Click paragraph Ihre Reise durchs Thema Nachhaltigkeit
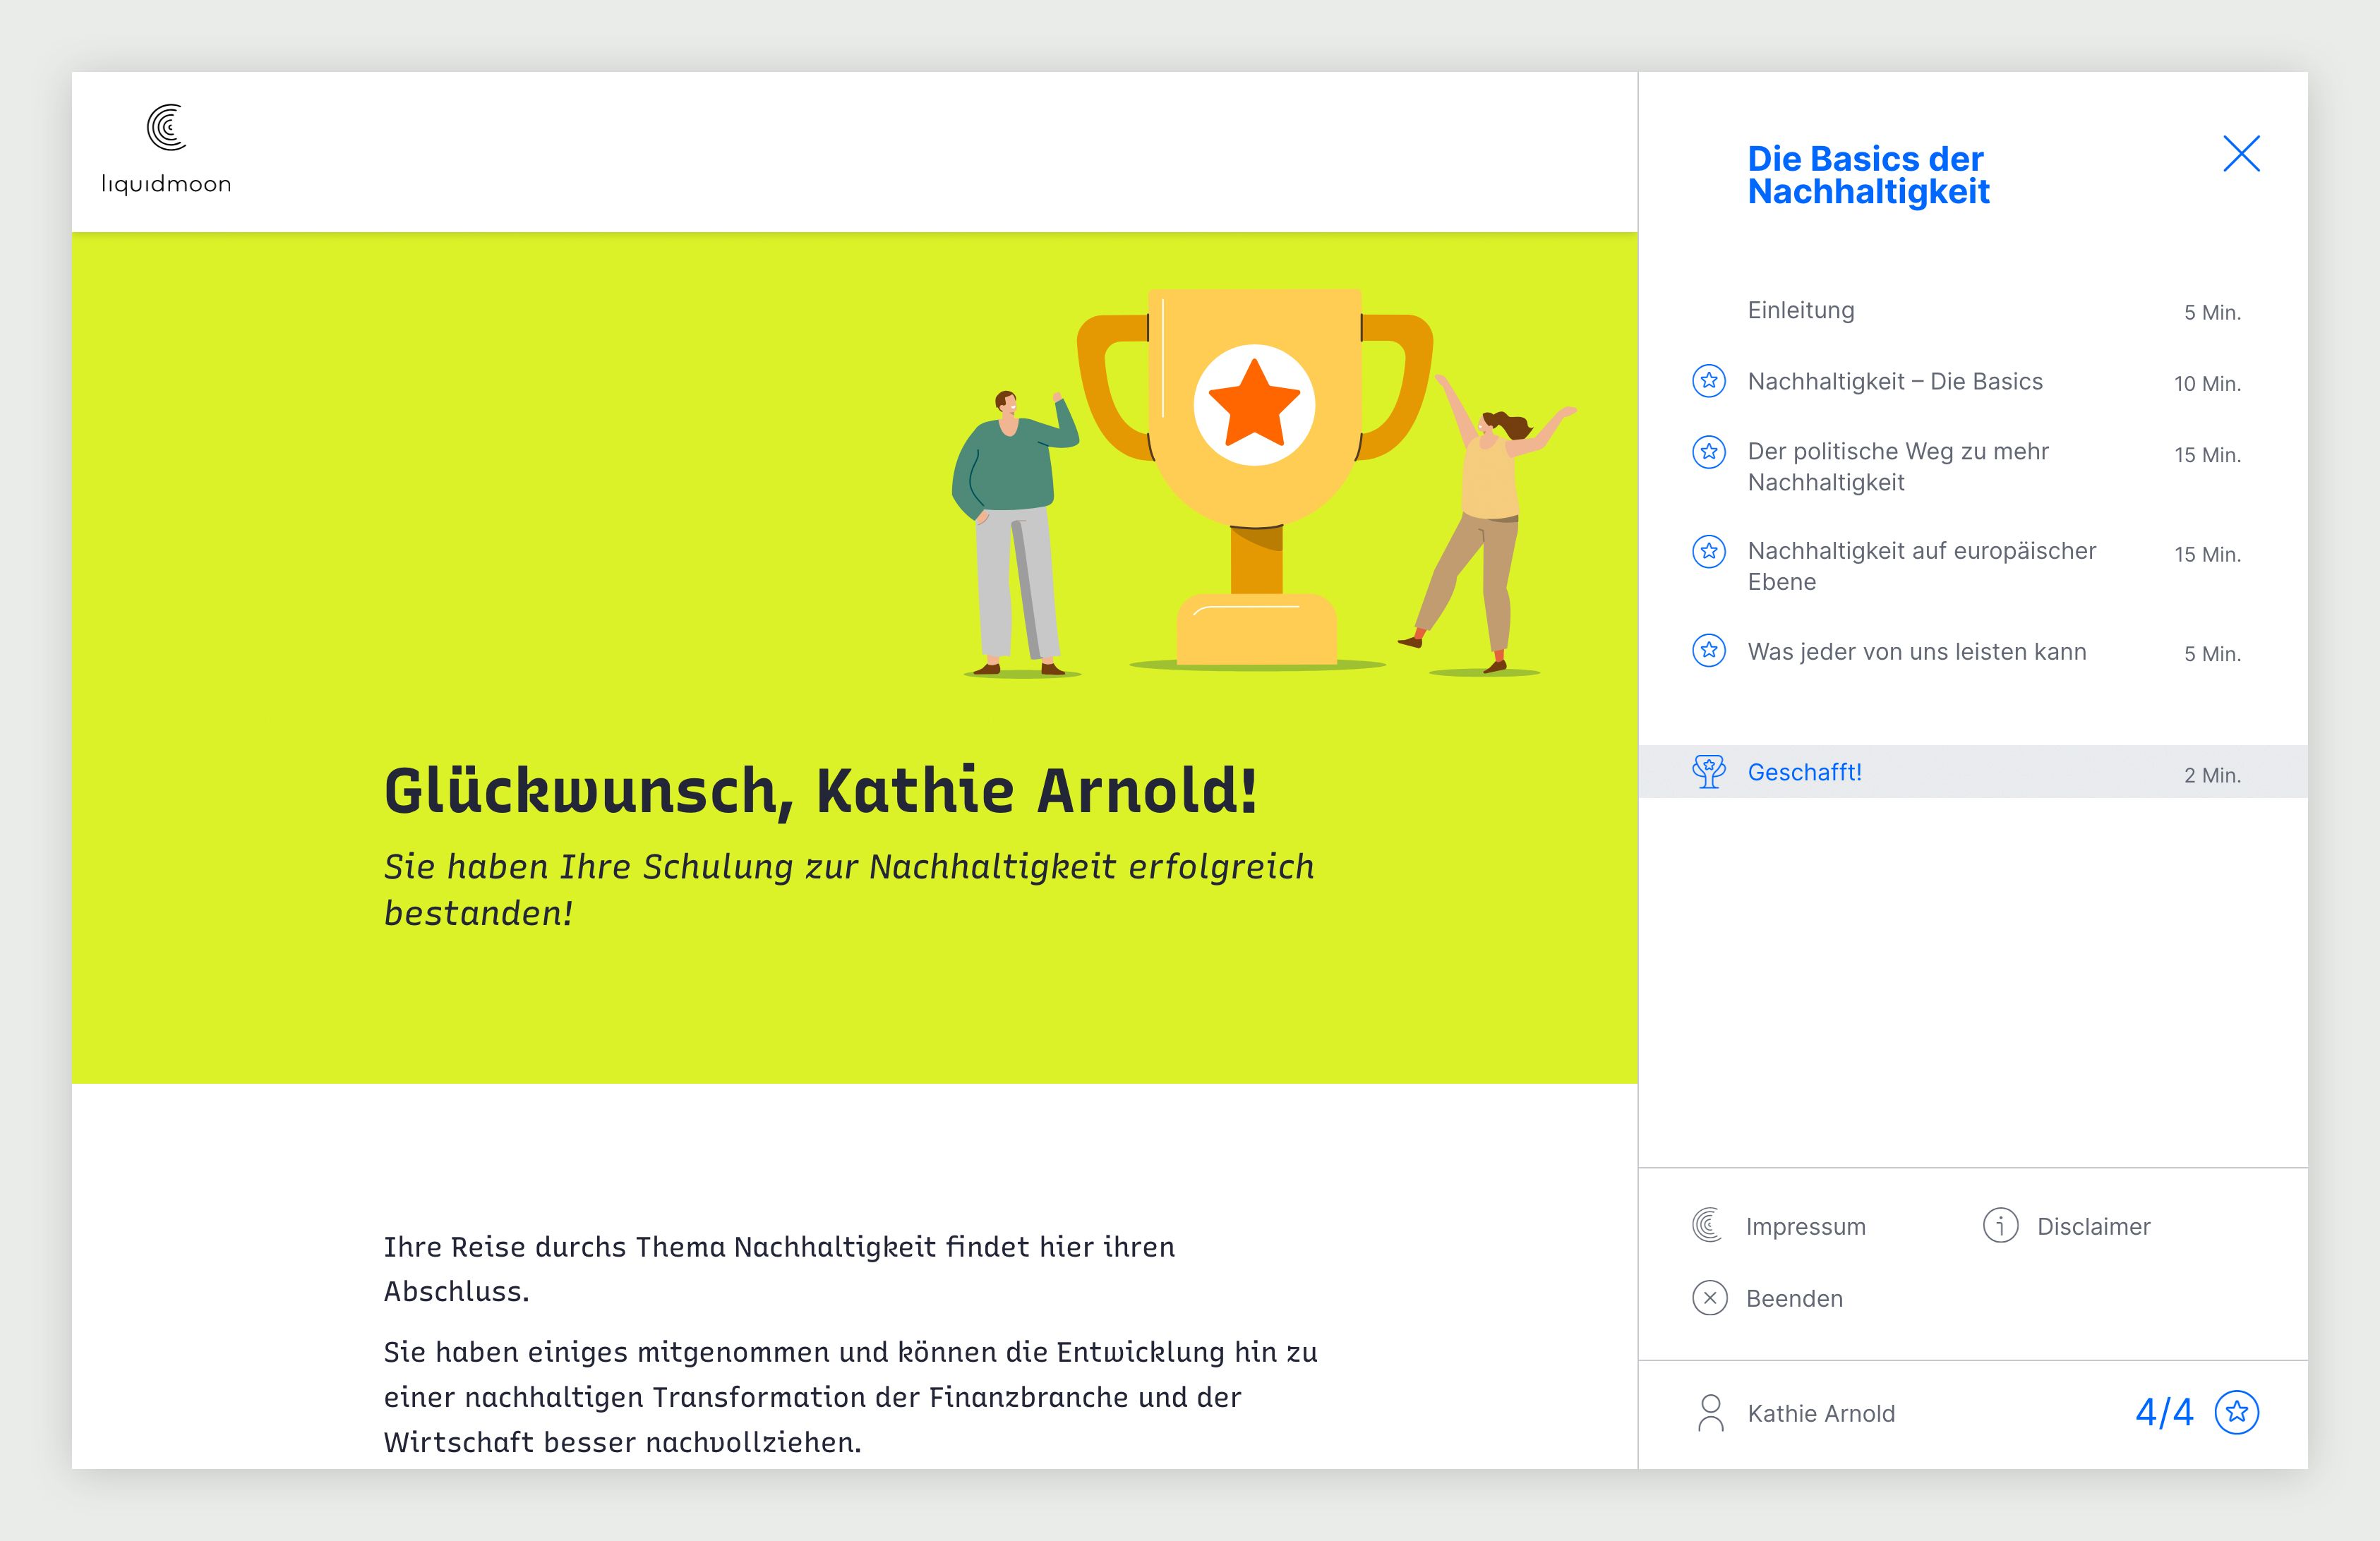Screen dimensions: 2380x1541 tap(779, 1269)
